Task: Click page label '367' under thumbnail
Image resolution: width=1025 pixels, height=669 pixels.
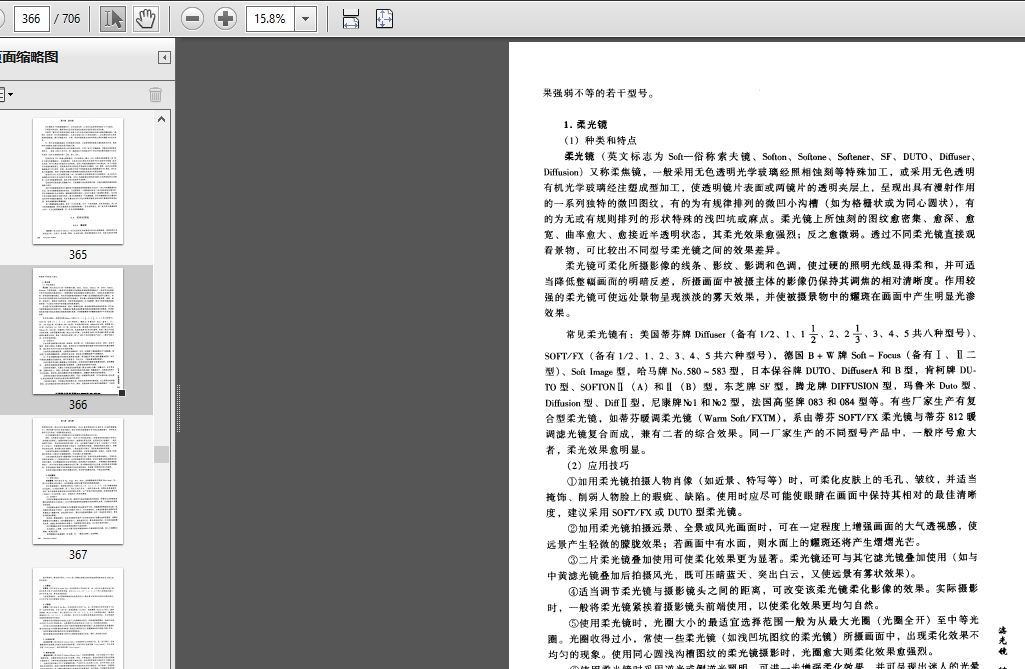Action: [x=78, y=555]
